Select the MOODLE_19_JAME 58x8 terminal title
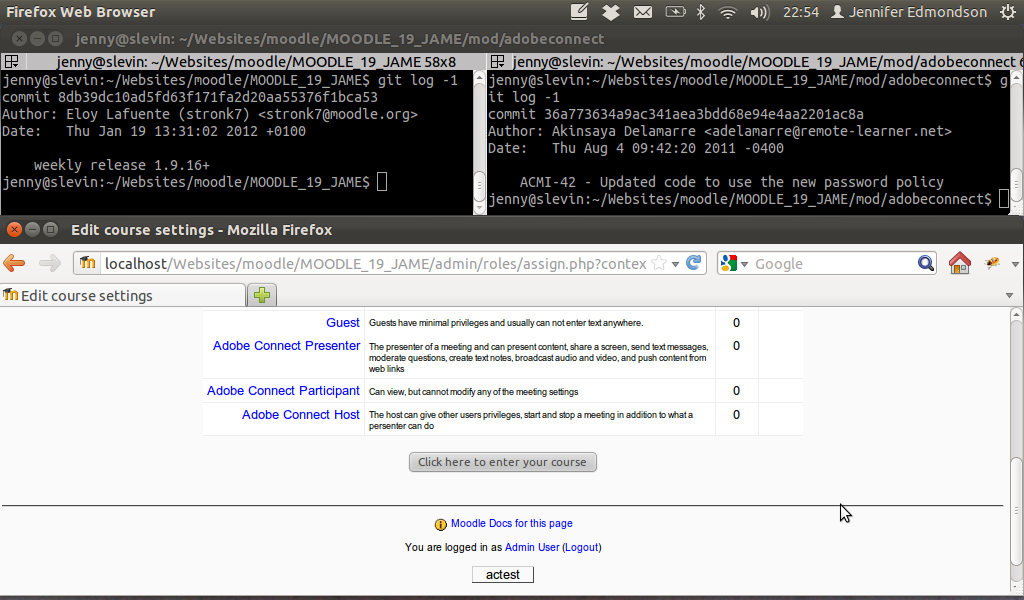1024x600 pixels. [256, 62]
